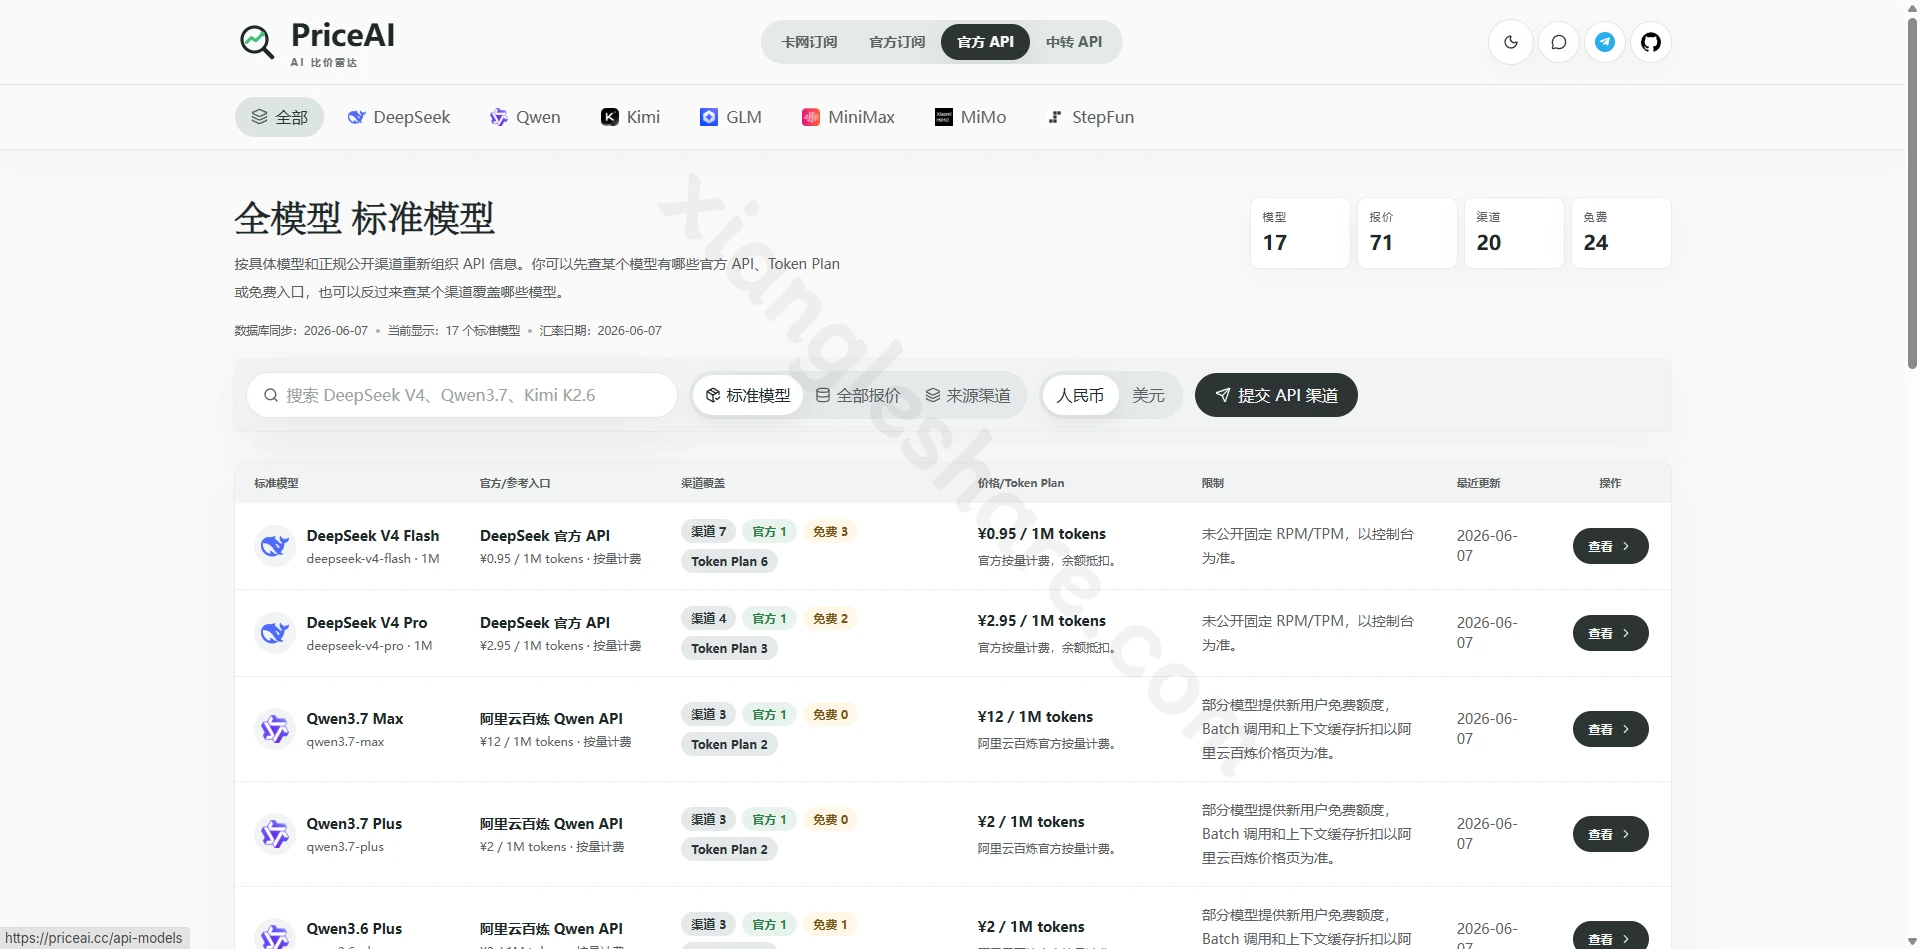This screenshot has height=949, width=1920.
Task: Click 渠道 4 badge in DeepSeek V4 Pro row
Action: (x=709, y=618)
